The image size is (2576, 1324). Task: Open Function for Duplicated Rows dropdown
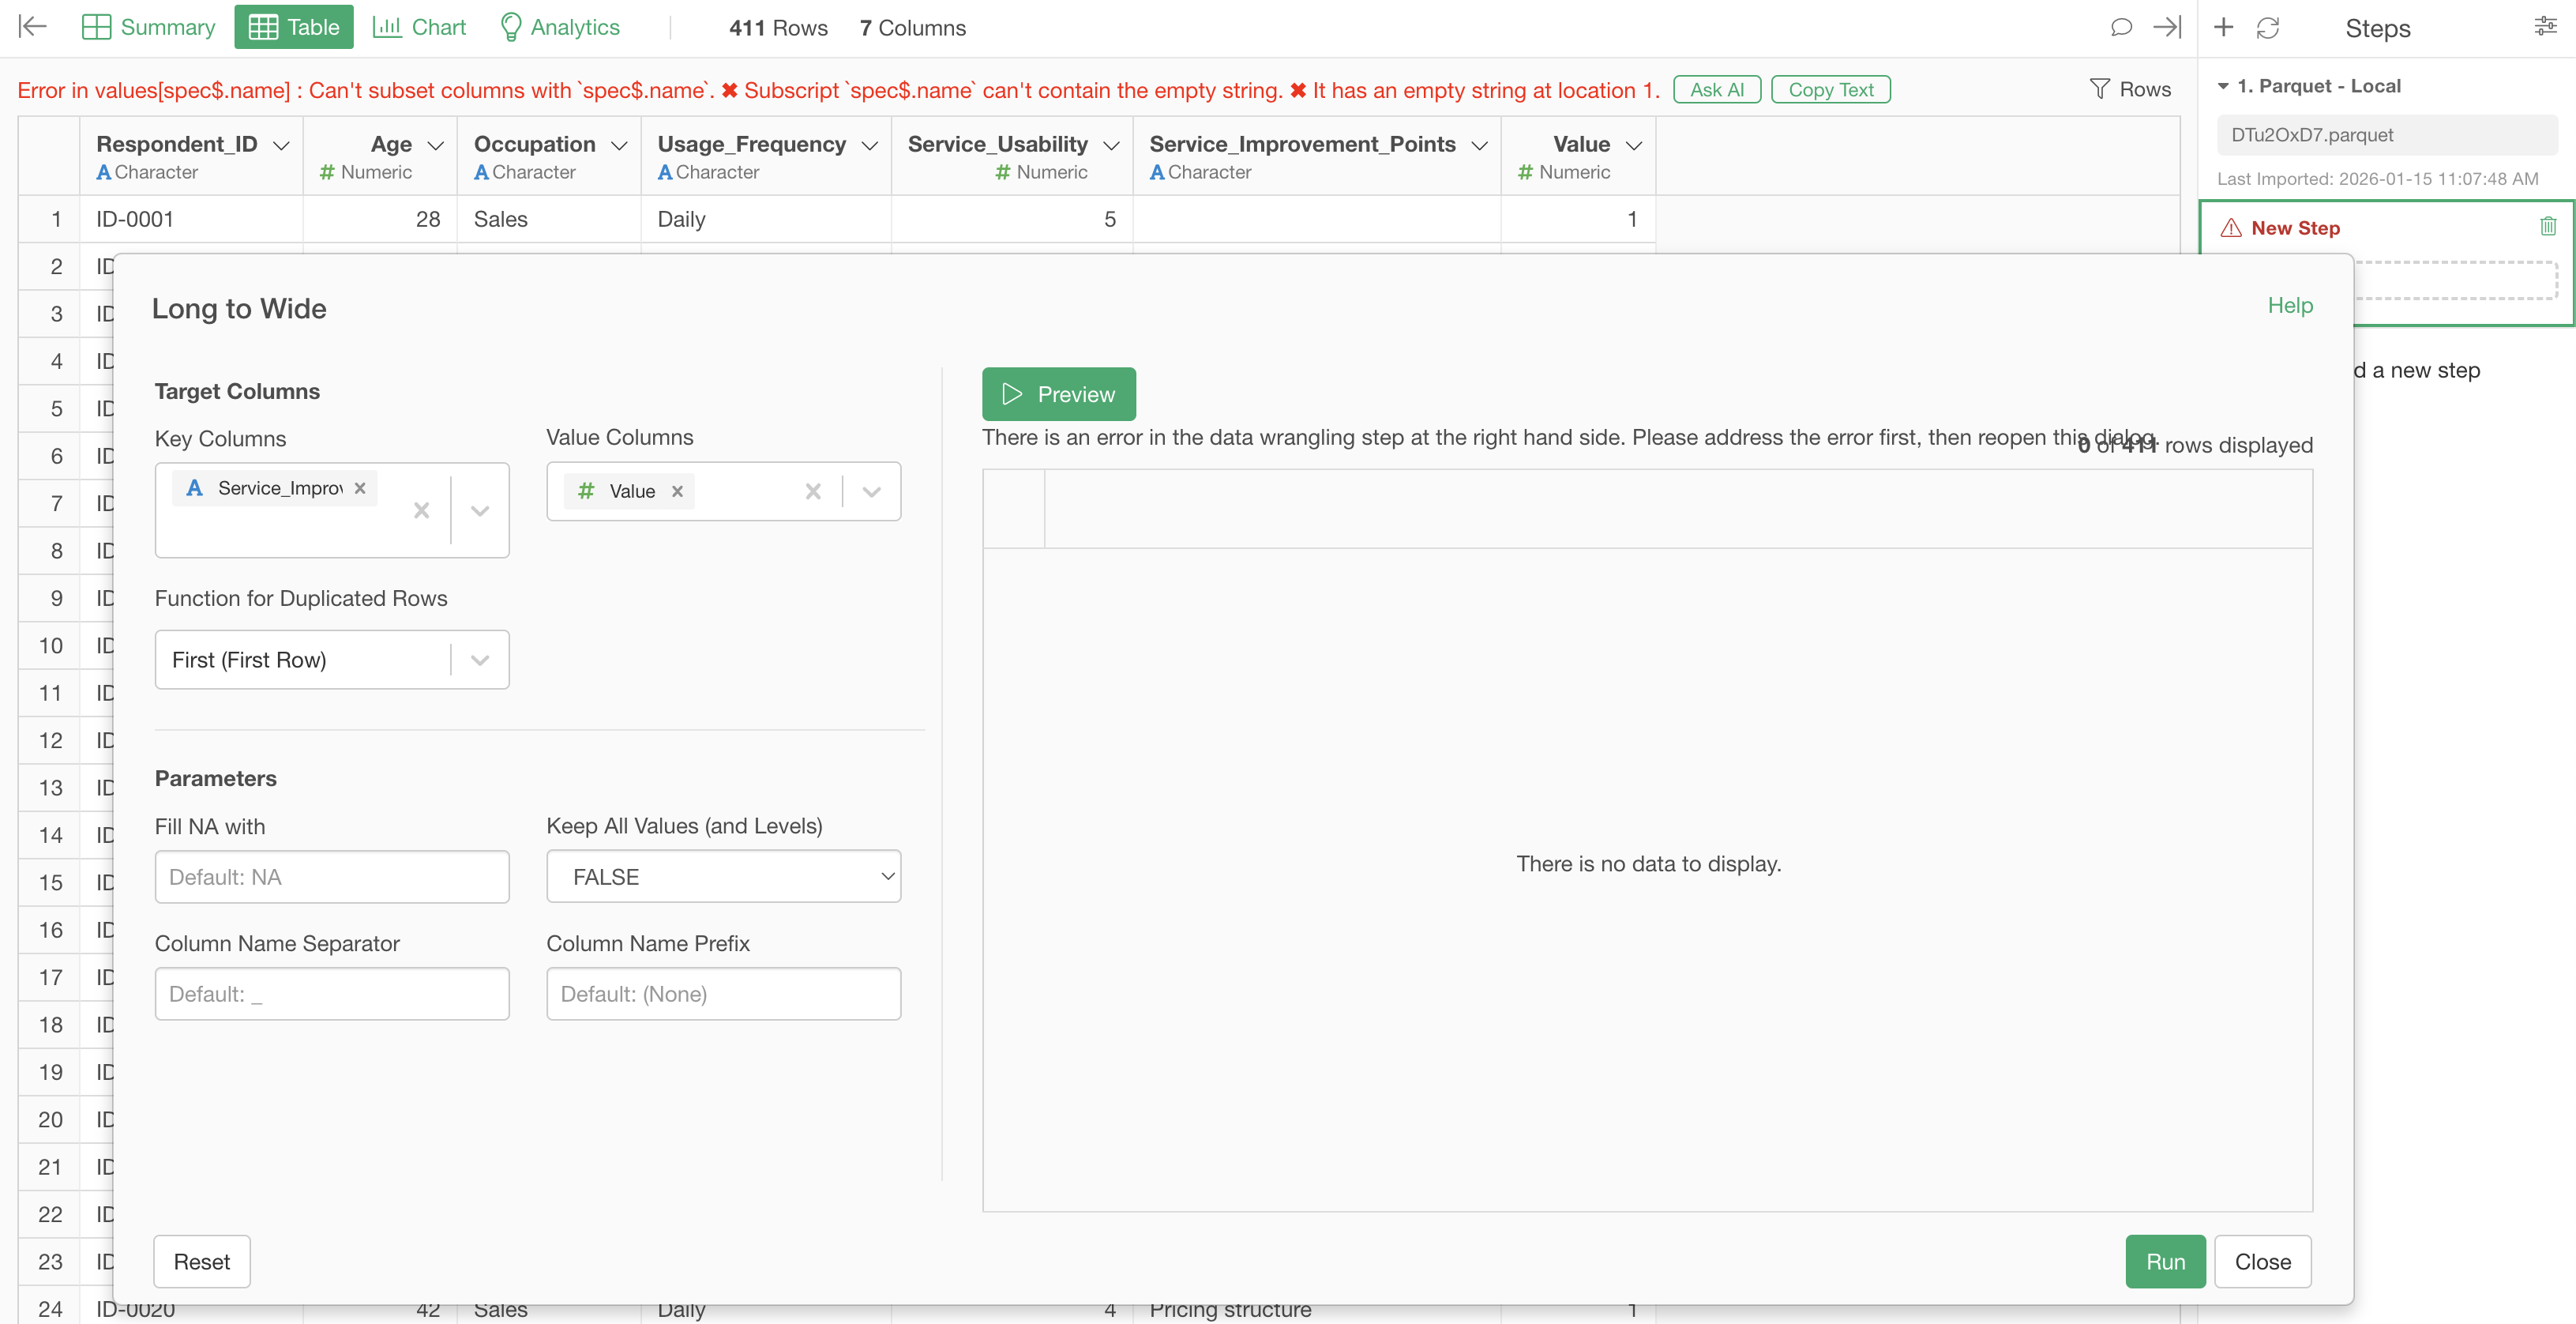coord(480,660)
